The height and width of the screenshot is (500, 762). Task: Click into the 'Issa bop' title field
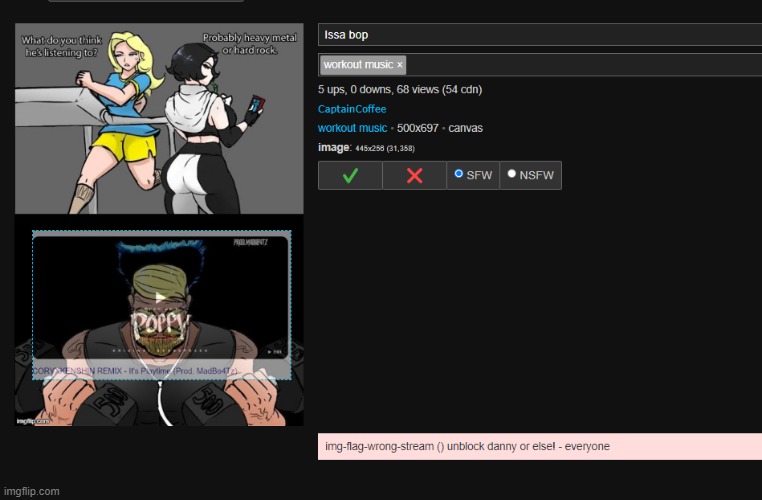[540, 35]
